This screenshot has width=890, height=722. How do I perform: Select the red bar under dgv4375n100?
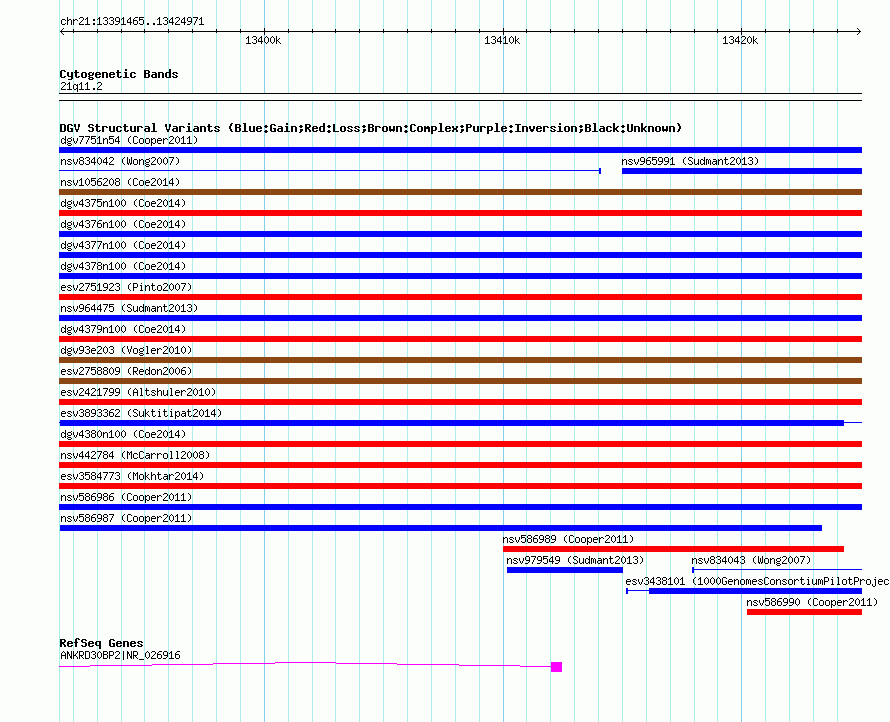pos(460,213)
